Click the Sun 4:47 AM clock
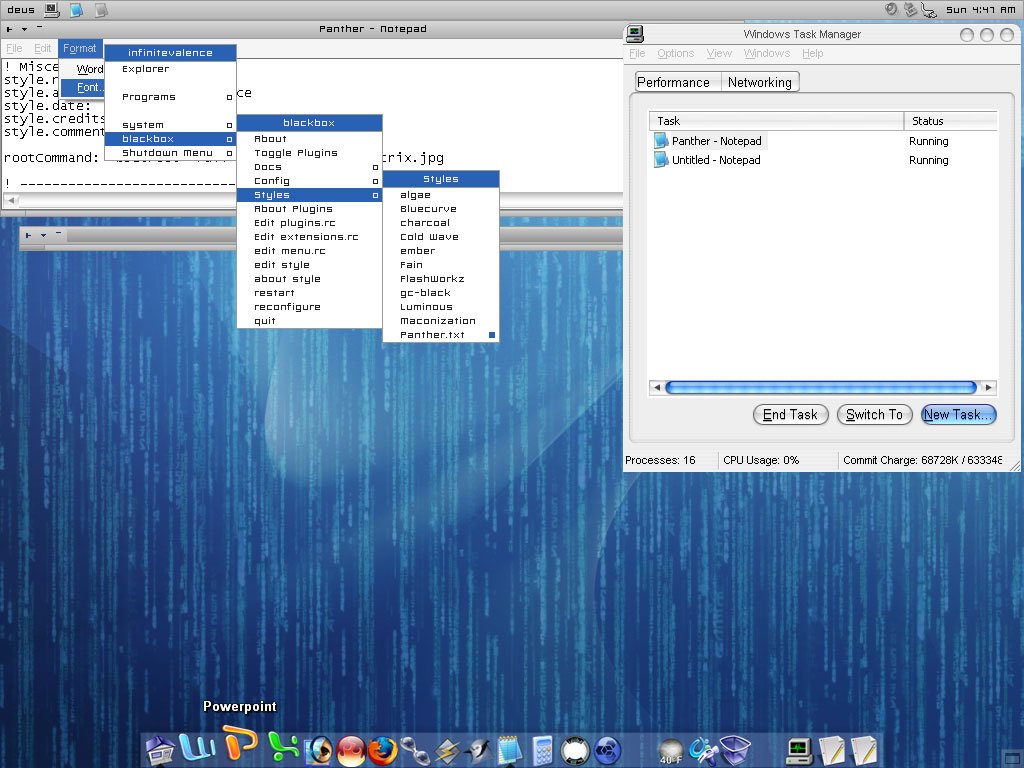This screenshot has height=768, width=1024. (x=981, y=10)
